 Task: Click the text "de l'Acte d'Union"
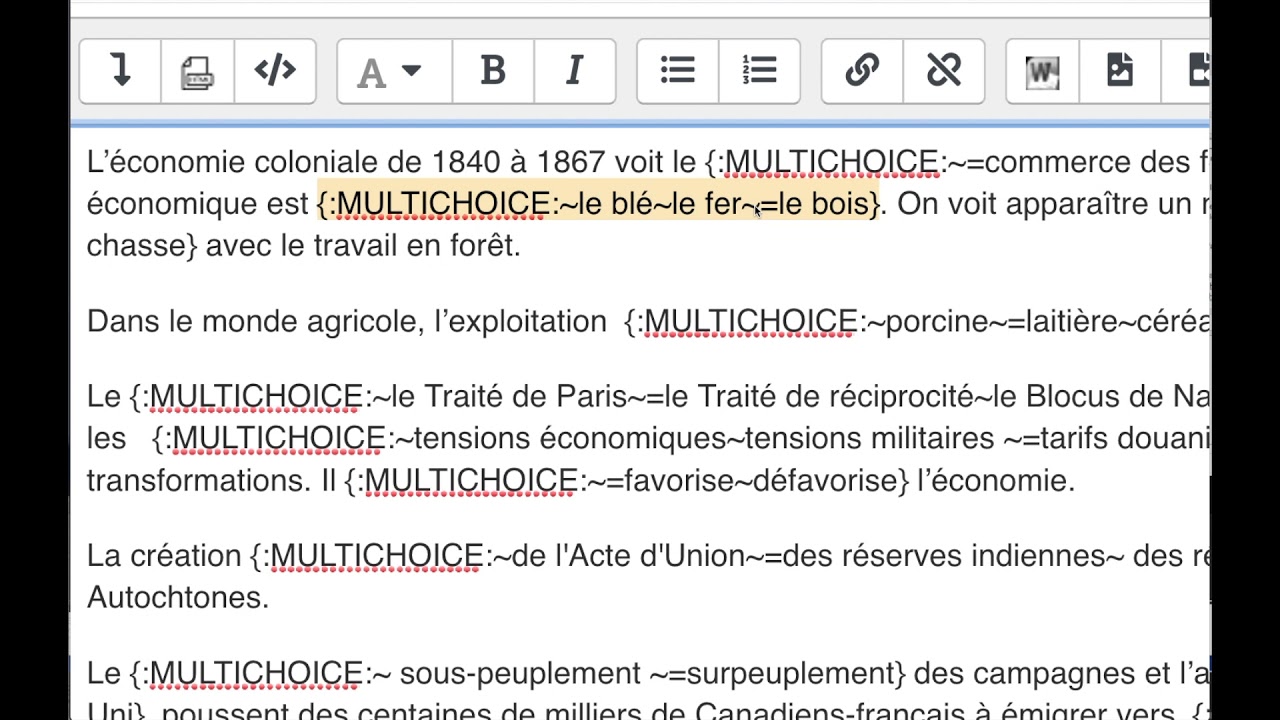point(627,556)
